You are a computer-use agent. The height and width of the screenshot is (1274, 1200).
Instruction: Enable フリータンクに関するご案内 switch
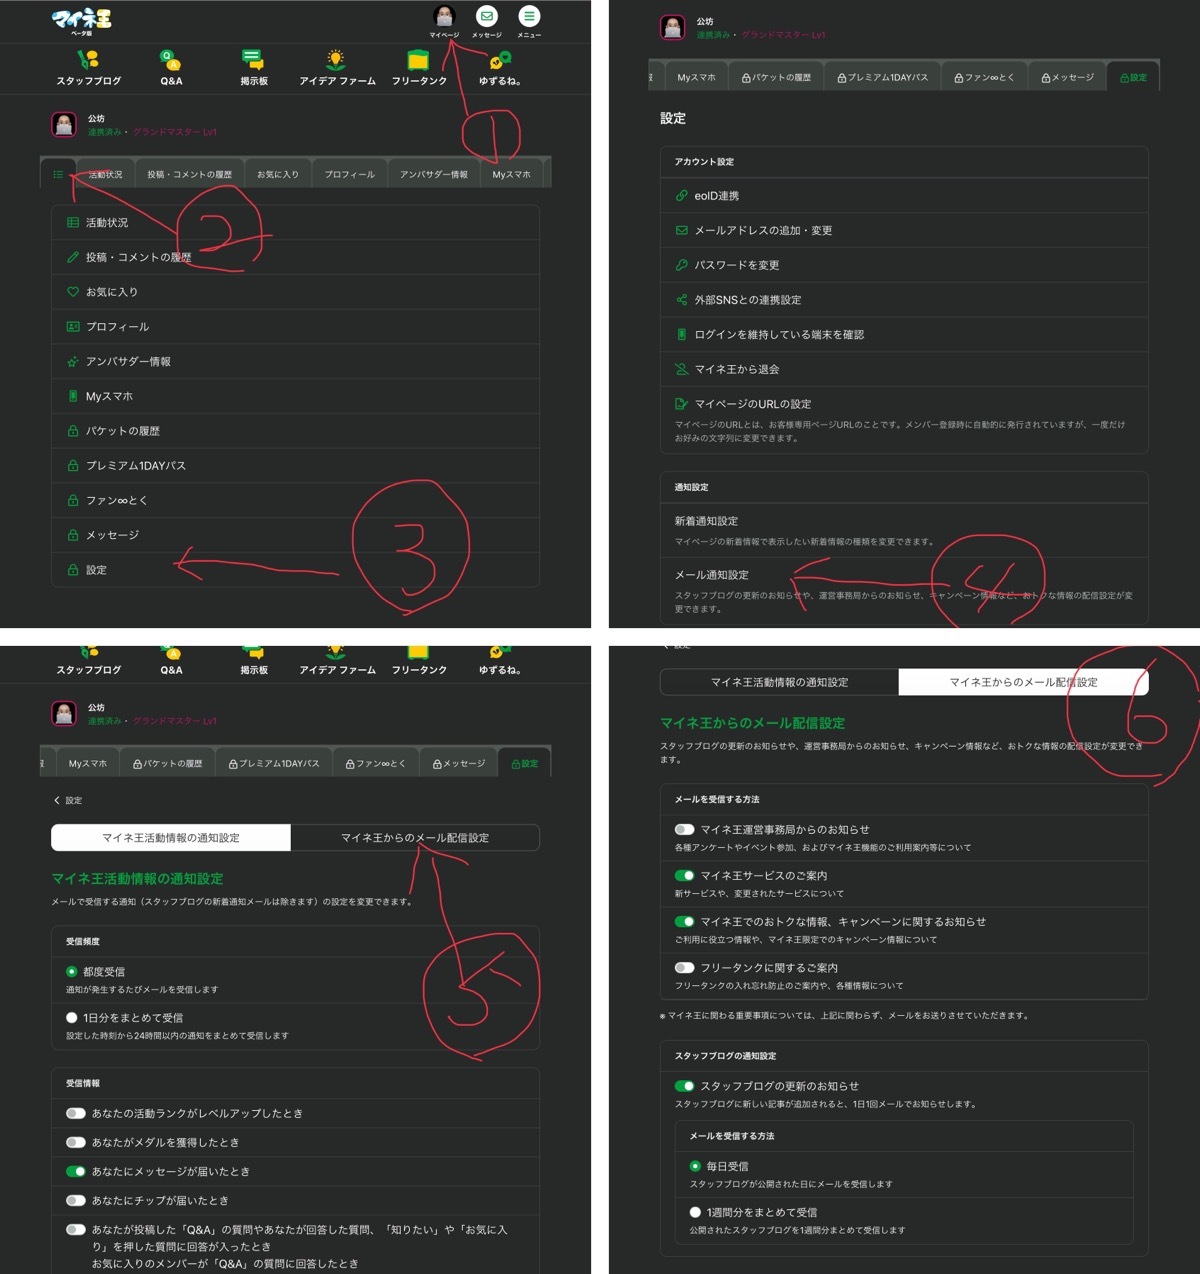click(x=684, y=967)
